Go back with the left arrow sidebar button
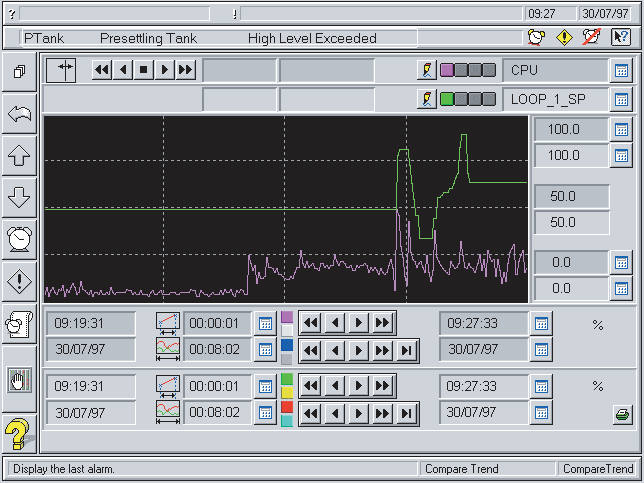This screenshot has width=644, height=483. (19, 114)
